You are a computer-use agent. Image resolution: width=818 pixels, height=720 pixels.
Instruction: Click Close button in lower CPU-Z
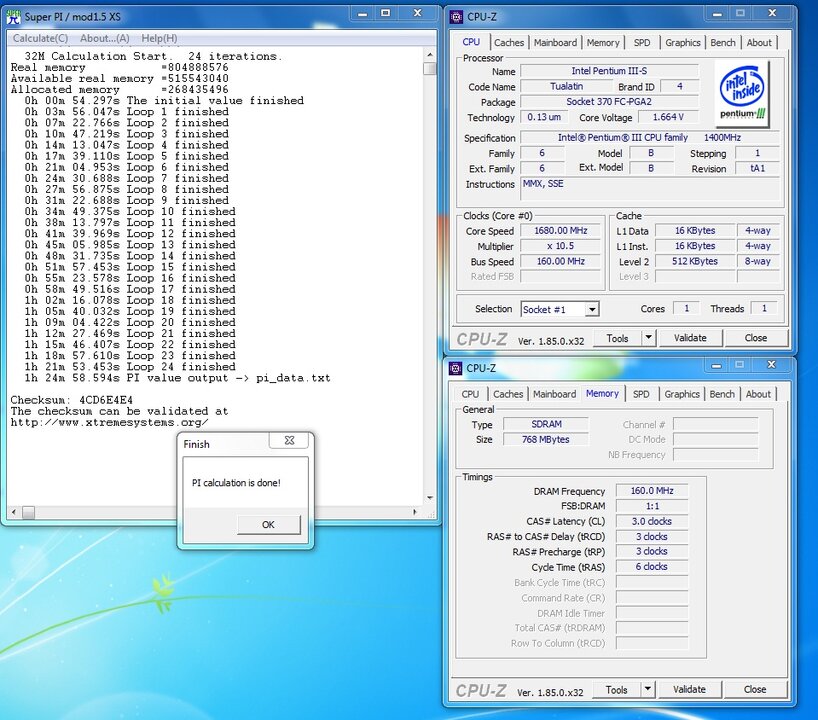pos(754,690)
